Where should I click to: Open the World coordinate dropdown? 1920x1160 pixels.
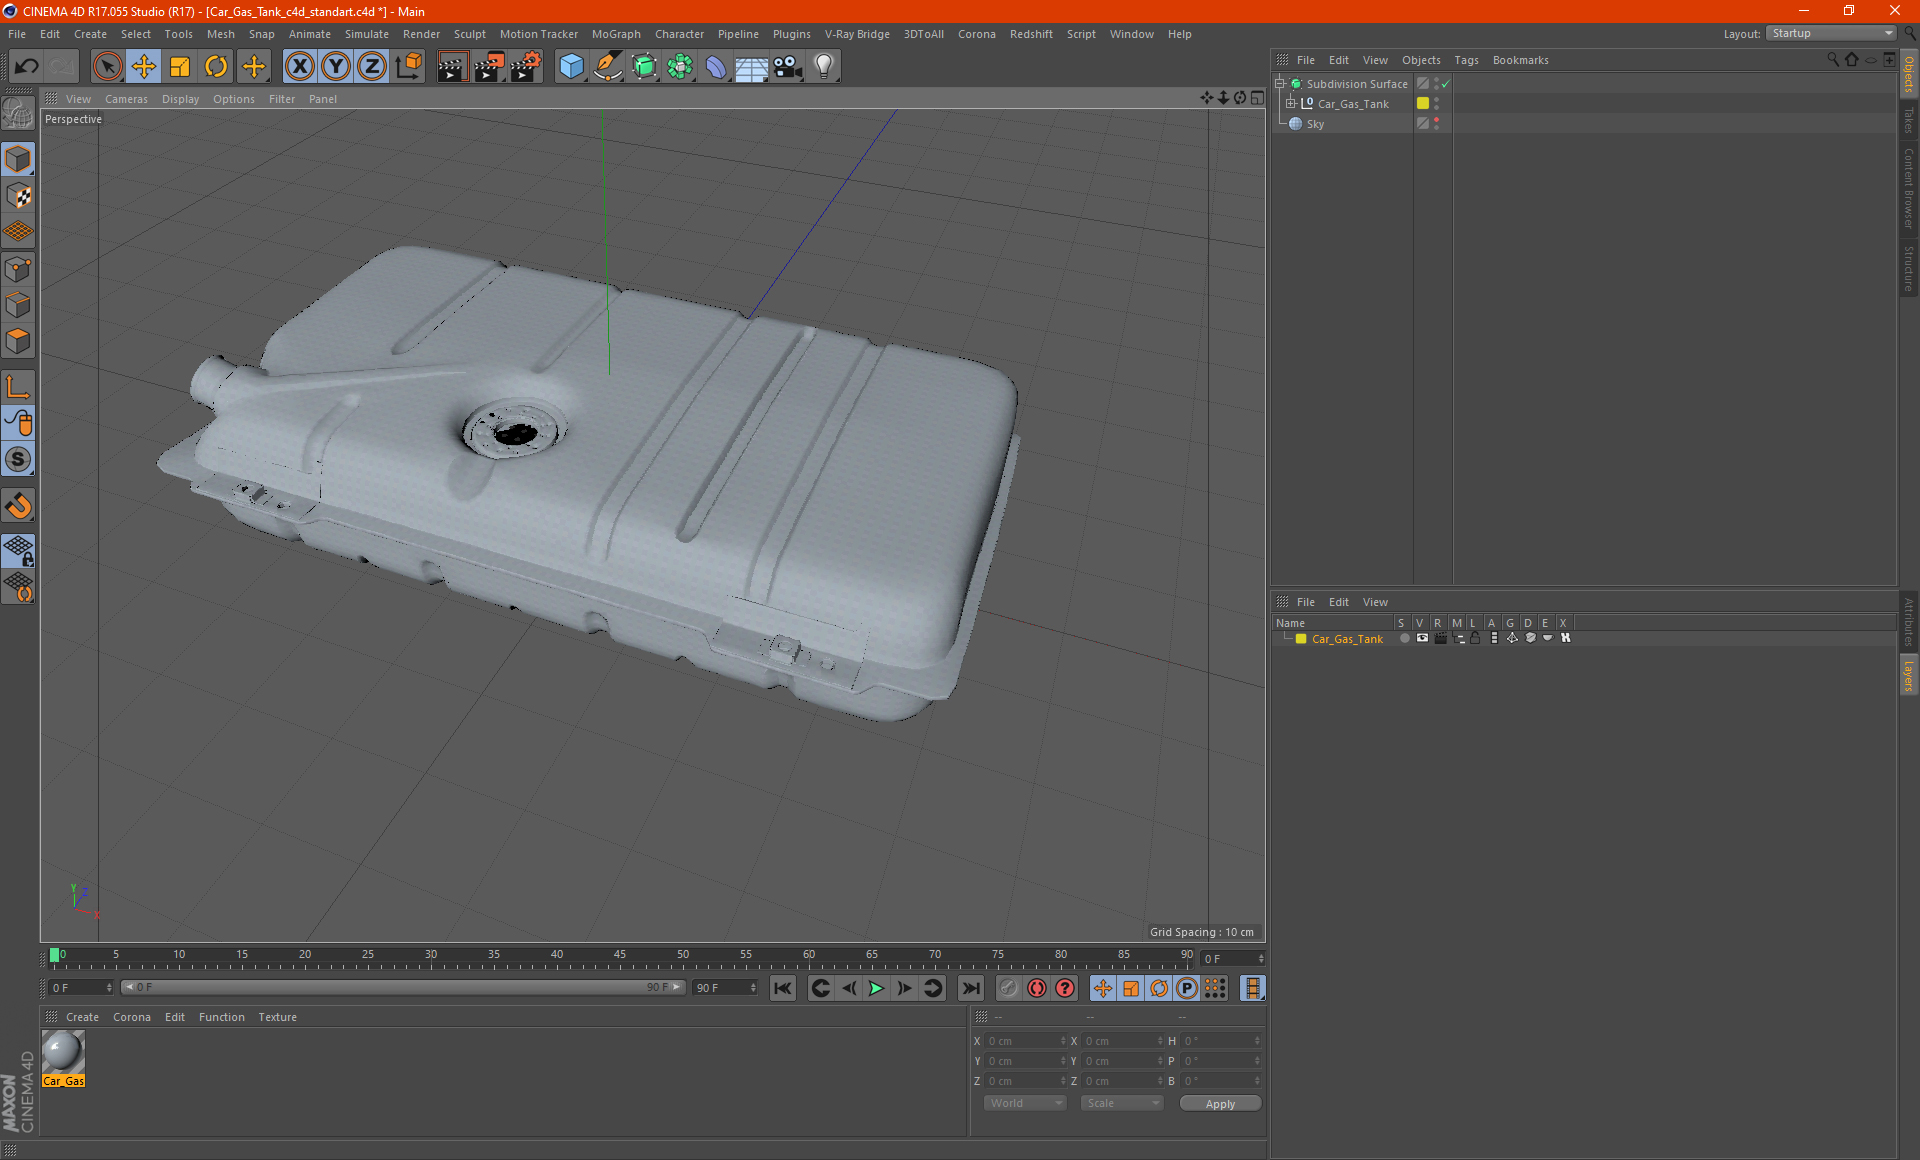(1025, 1103)
